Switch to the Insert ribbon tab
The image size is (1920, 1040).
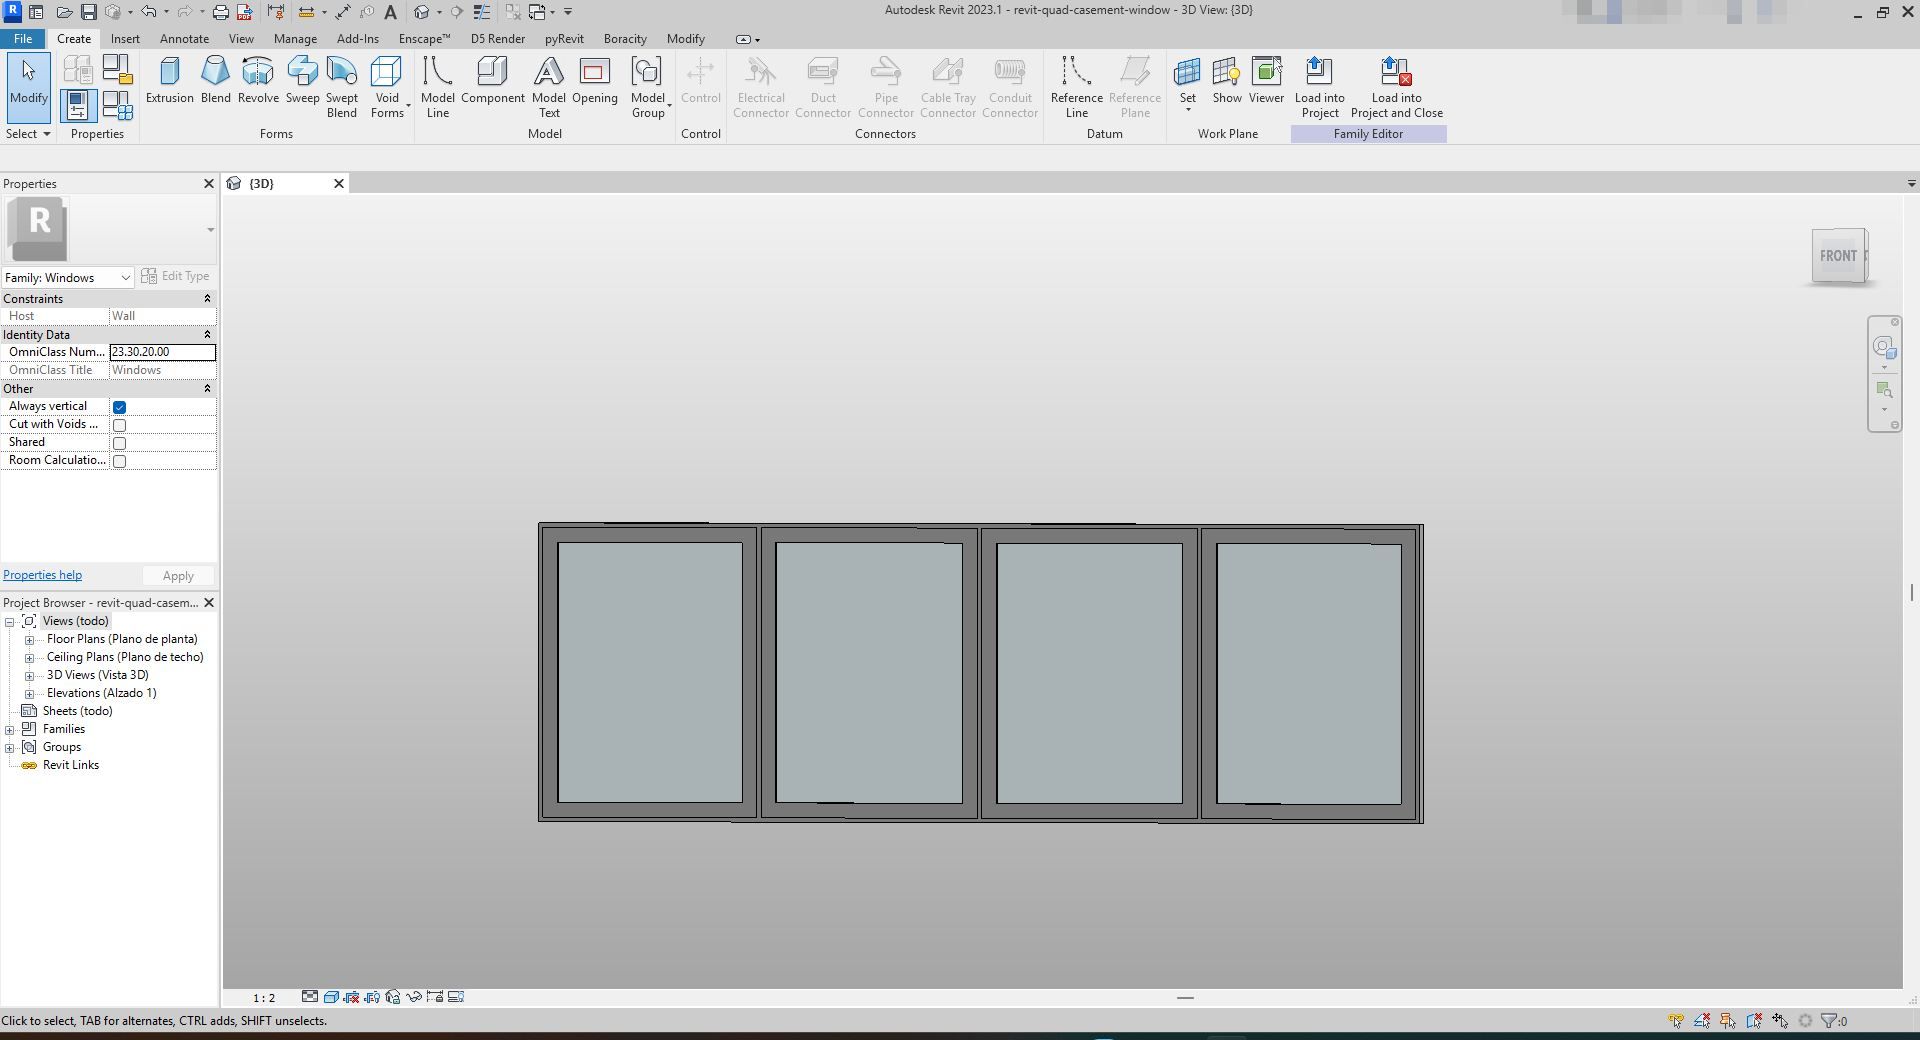click(x=125, y=39)
